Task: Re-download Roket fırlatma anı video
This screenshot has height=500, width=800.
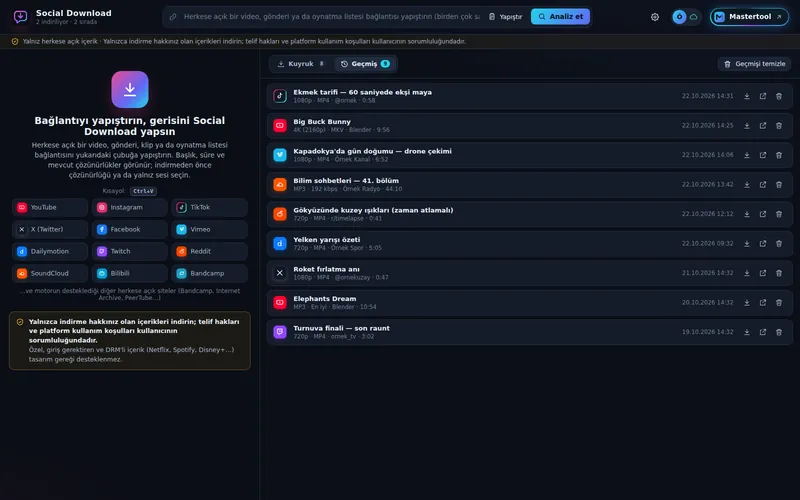Action: pos(746,273)
